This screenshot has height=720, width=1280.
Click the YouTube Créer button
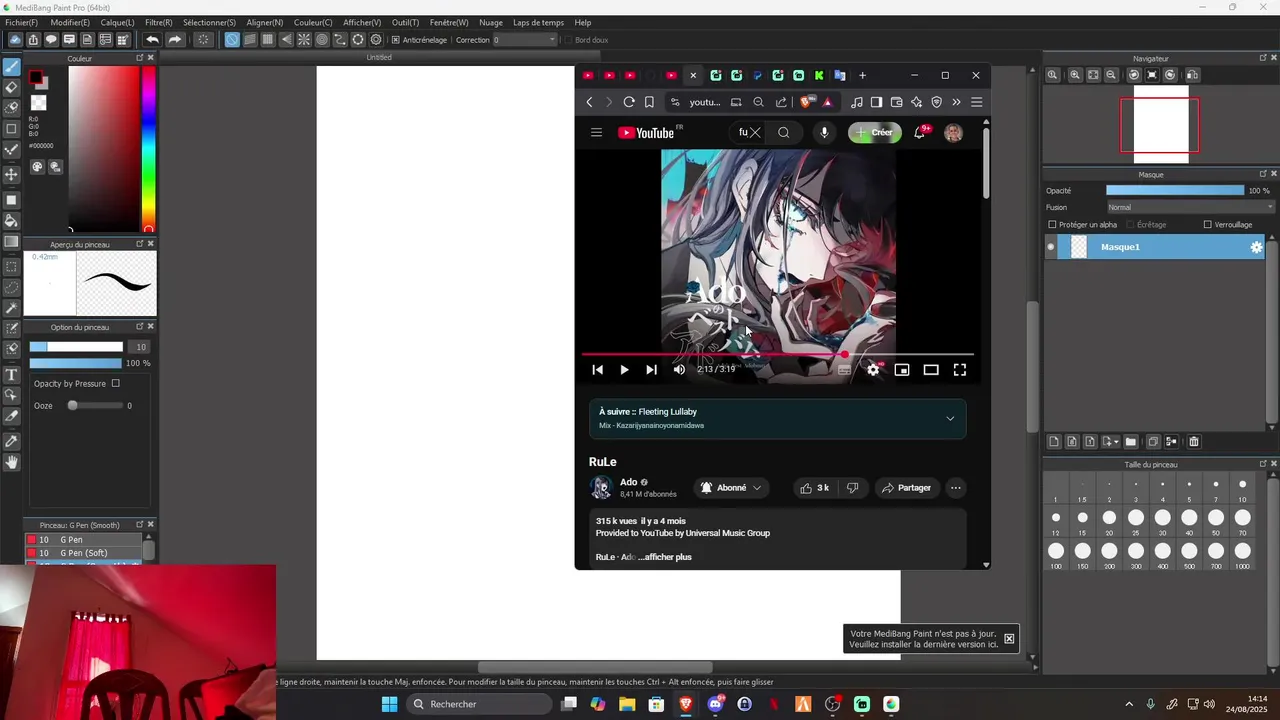[x=875, y=132]
